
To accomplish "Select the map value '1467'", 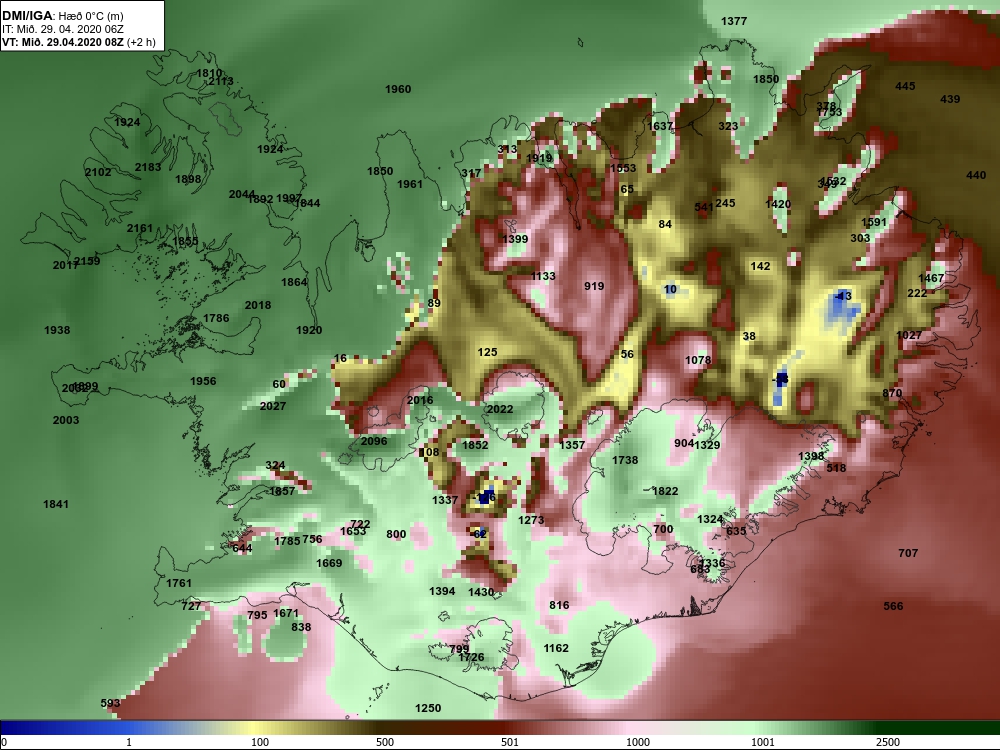I will tap(931, 278).
